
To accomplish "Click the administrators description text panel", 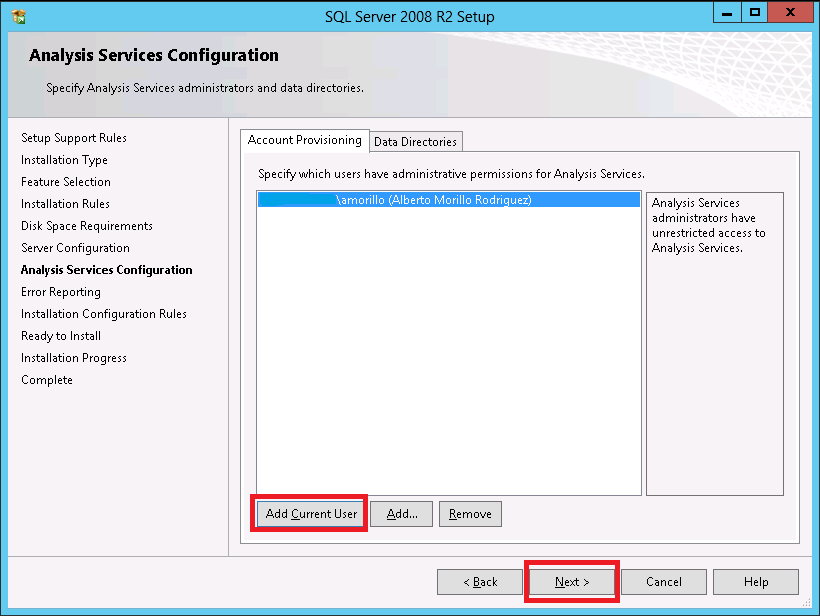I will (715, 344).
